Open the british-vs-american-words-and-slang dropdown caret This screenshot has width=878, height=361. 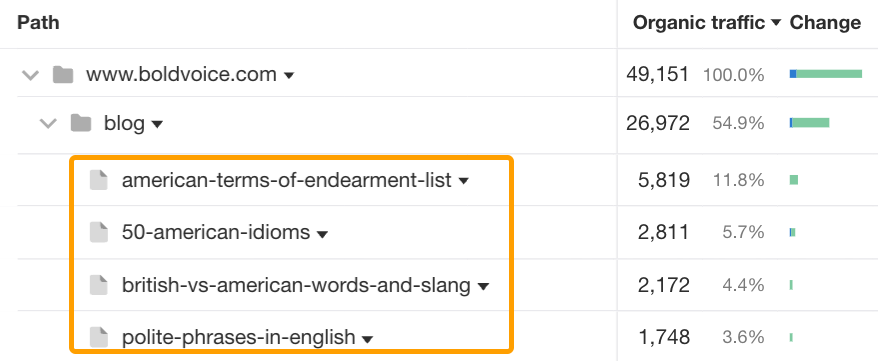pos(483,287)
